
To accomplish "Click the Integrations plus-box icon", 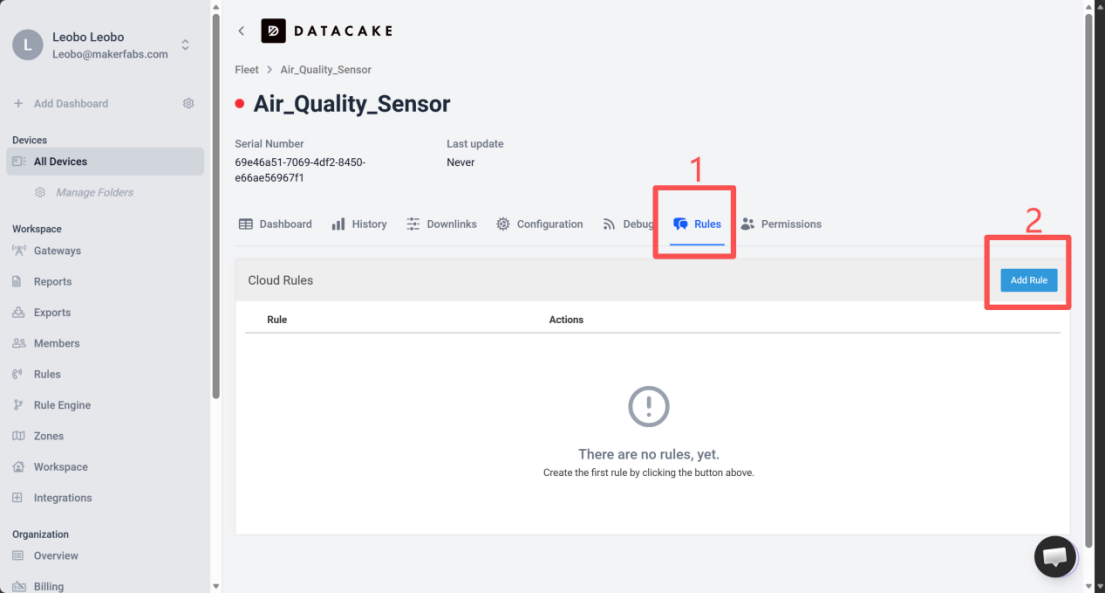I will (18, 498).
